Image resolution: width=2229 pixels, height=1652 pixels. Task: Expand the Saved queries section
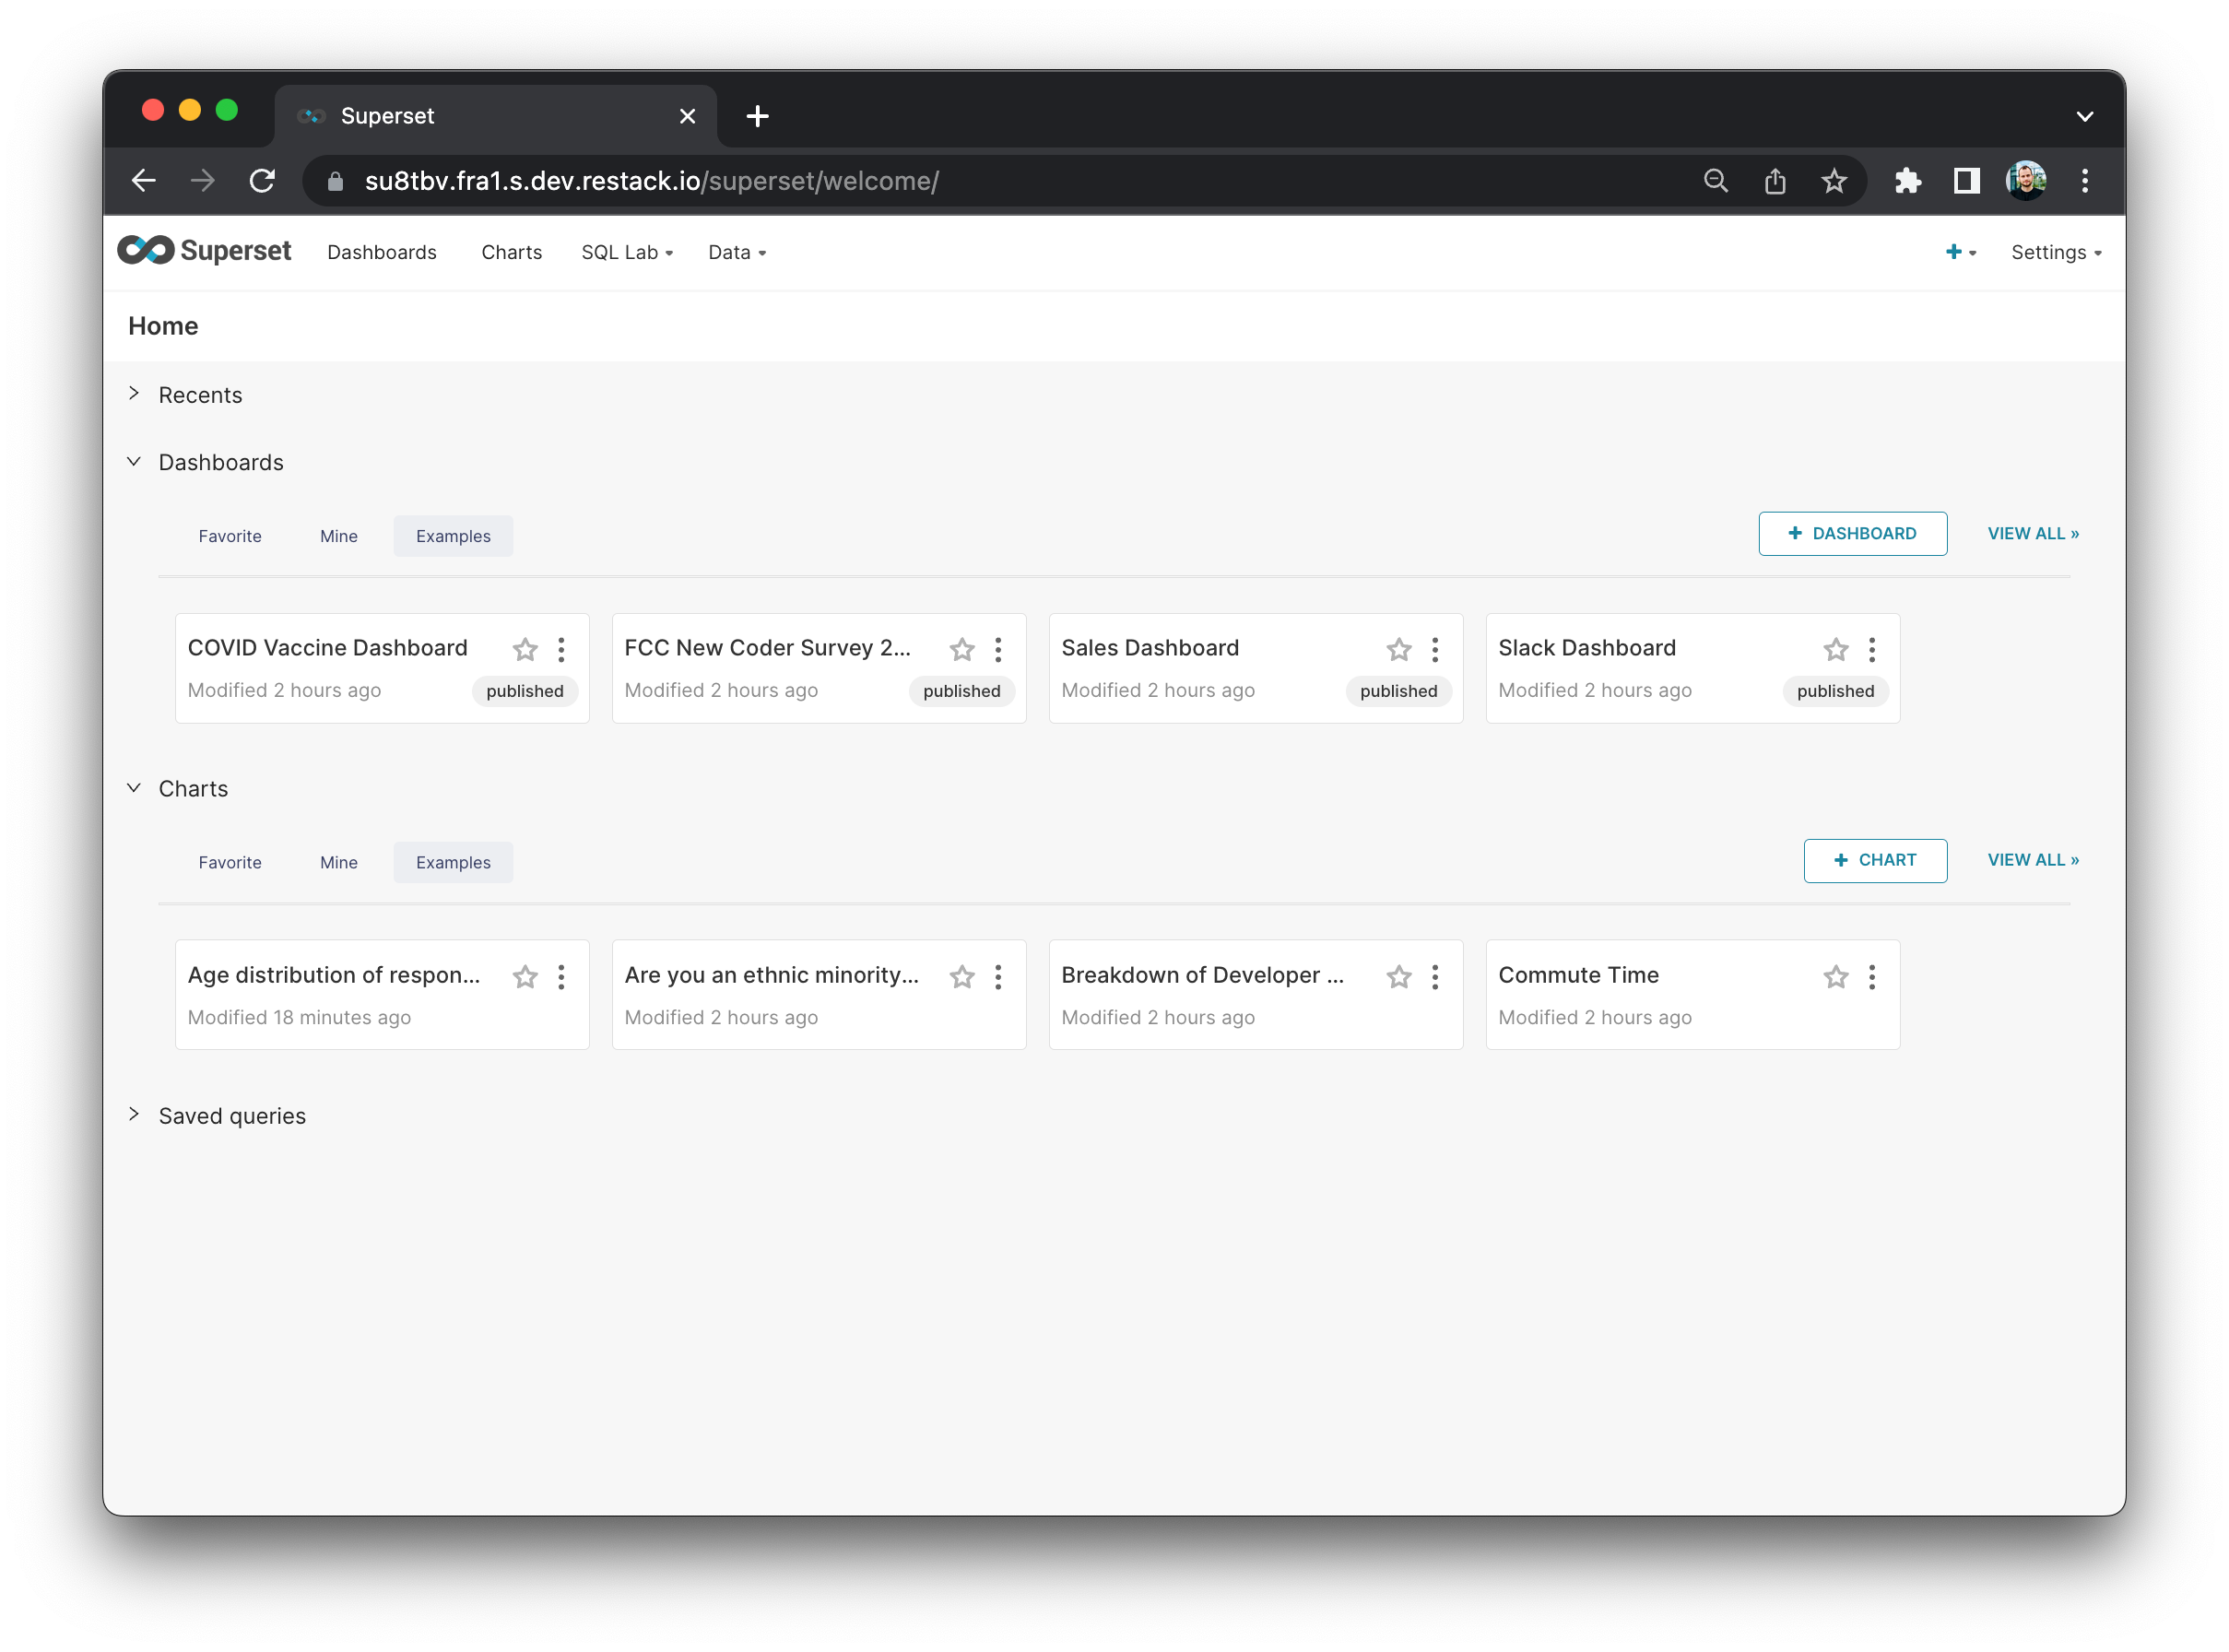(232, 1116)
